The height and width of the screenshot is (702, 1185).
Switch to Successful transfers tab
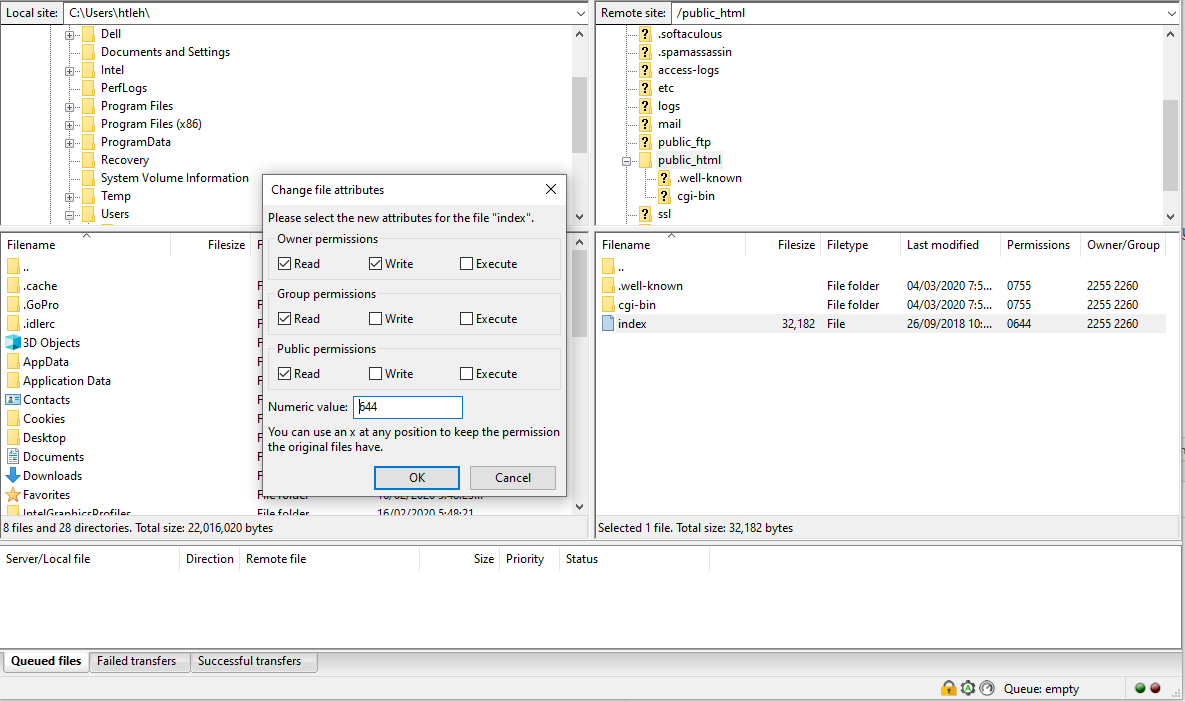pos(249,661)
